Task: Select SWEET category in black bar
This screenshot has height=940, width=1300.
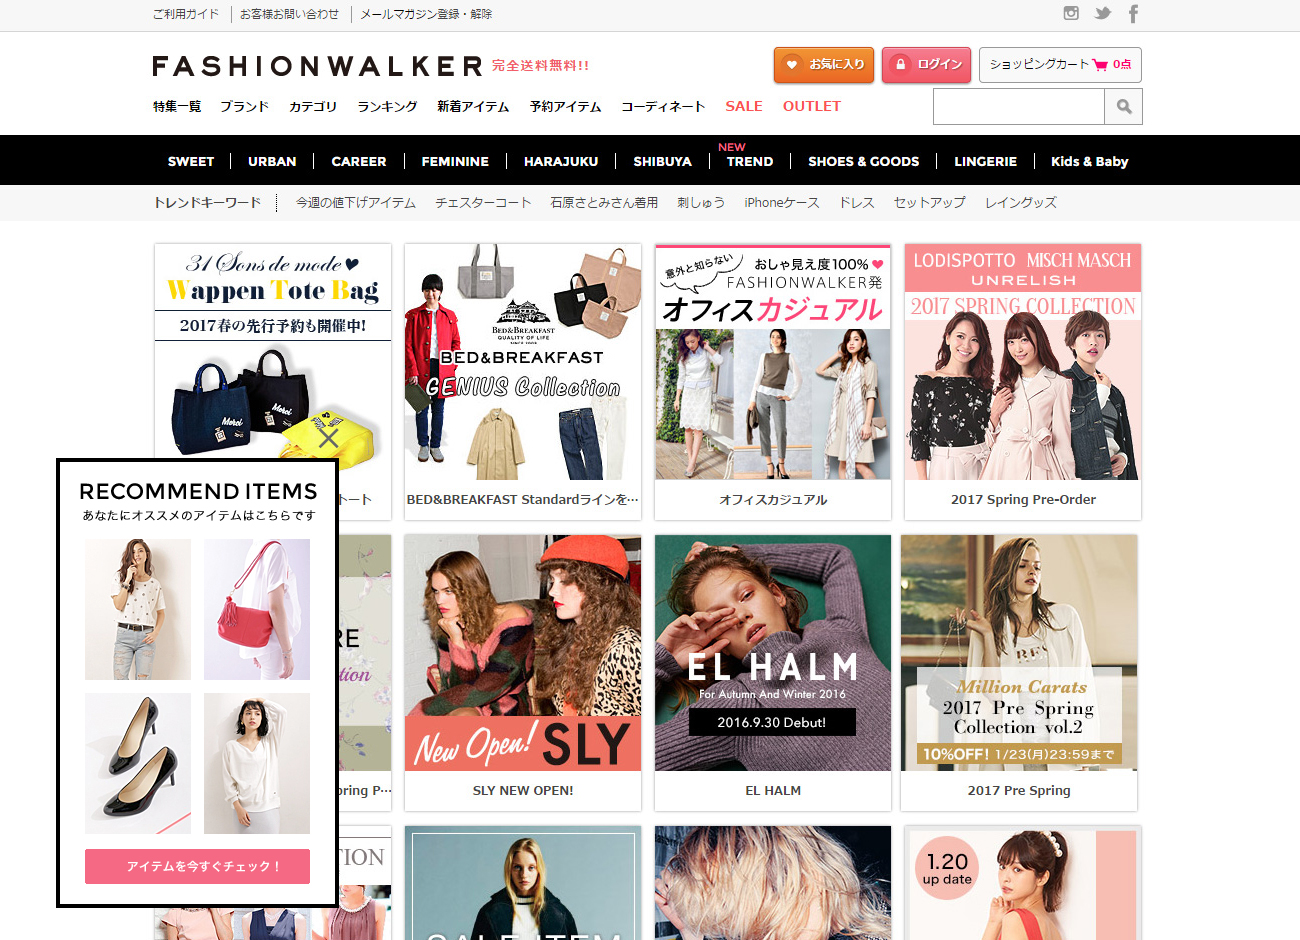Action: [191, 161]
